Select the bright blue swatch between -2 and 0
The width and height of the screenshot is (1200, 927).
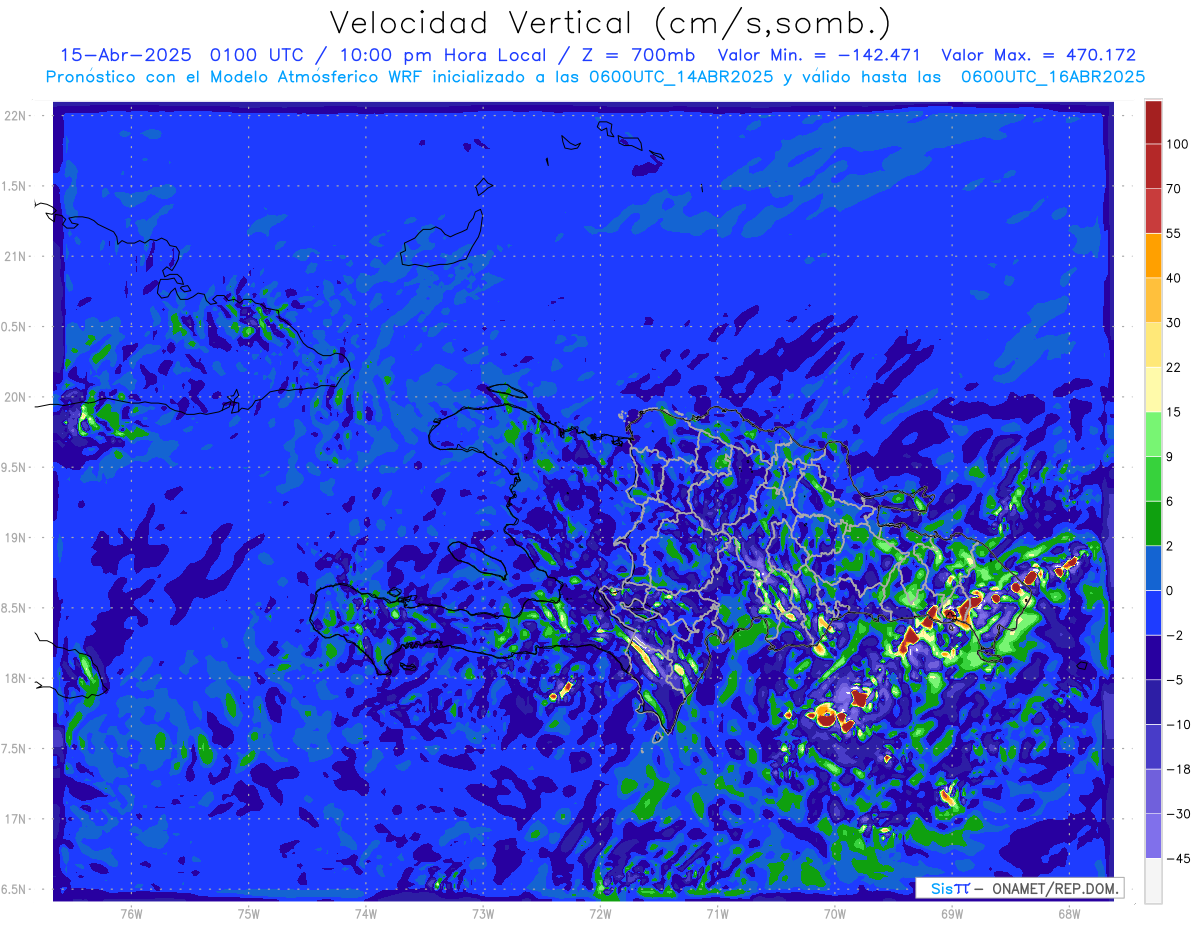click(x=1153, y=613)
